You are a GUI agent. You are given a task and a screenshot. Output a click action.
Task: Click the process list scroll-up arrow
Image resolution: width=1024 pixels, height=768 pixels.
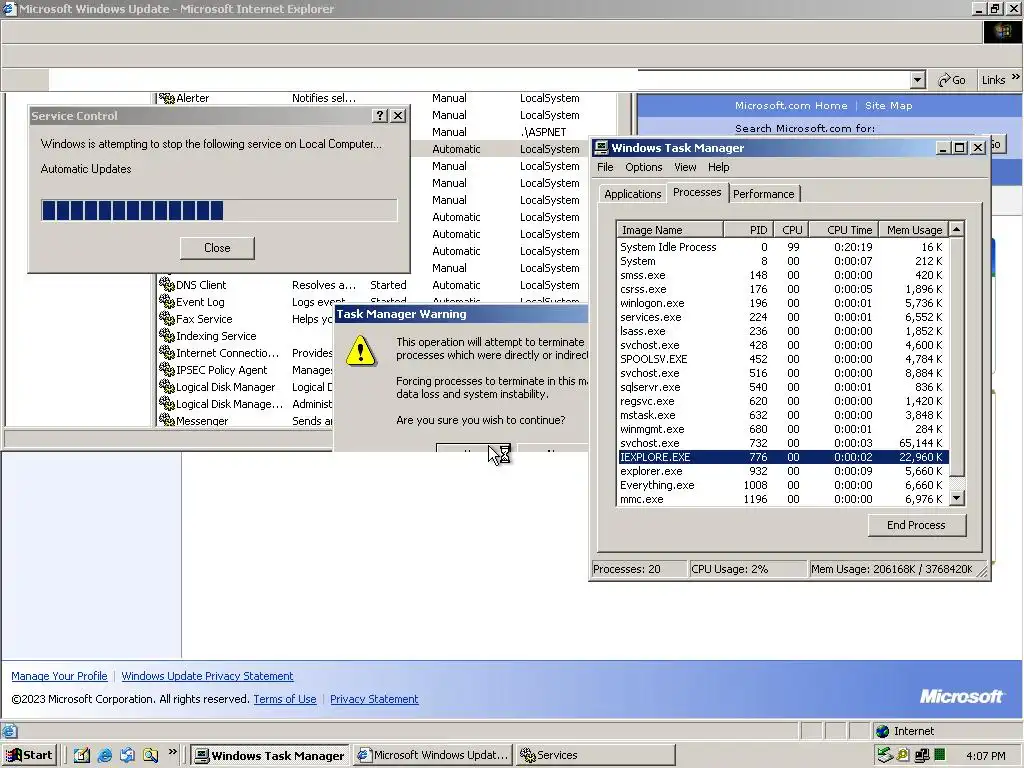click(x=956, y=229)
